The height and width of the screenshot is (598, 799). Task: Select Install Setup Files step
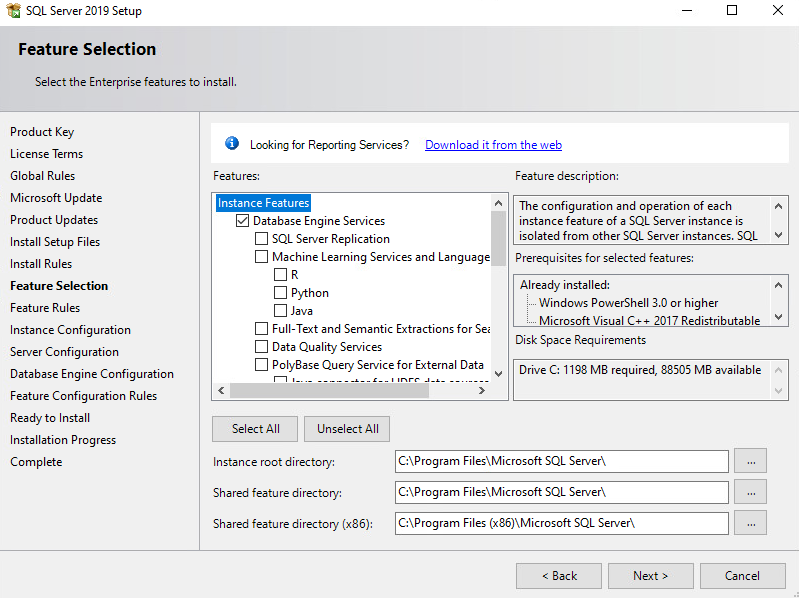pyautogui.click(x=55, y=242)
